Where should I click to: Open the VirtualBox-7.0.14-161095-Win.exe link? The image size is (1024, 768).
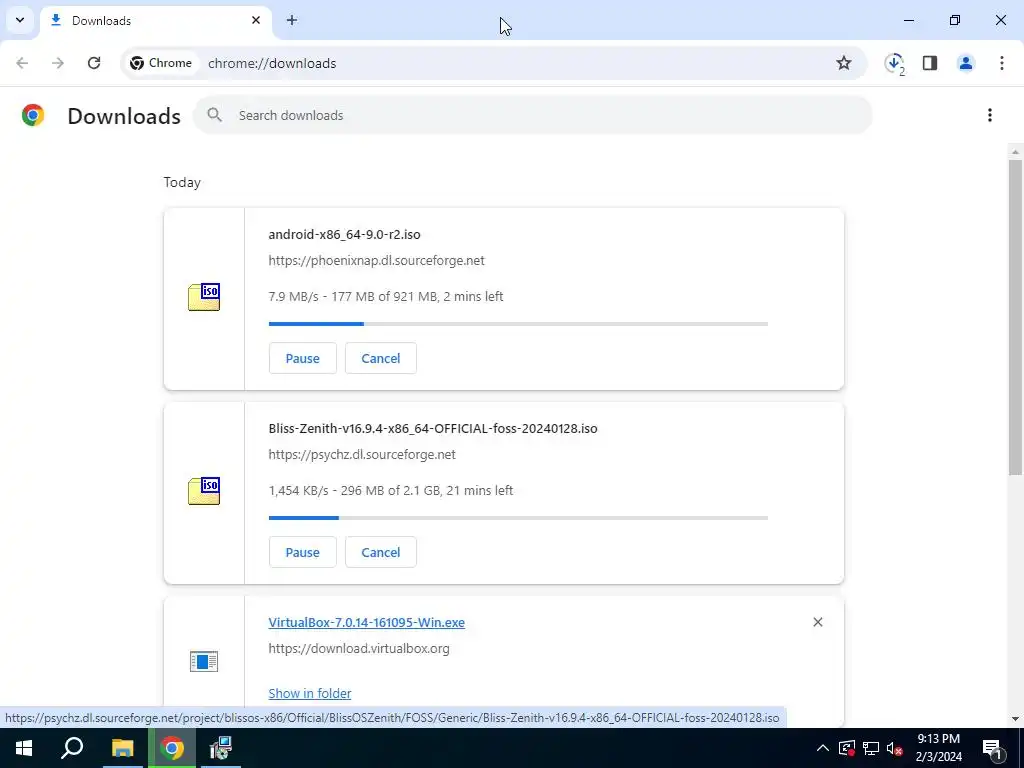tap(366, 622)
